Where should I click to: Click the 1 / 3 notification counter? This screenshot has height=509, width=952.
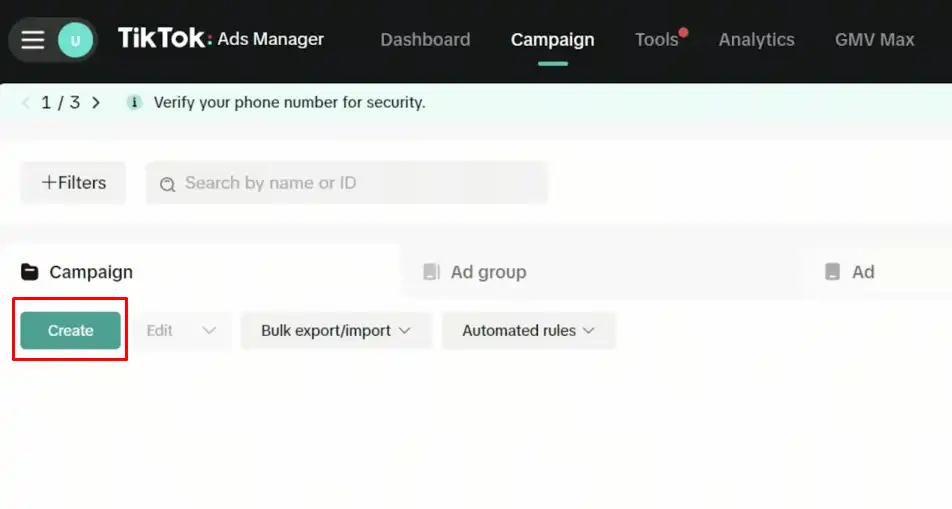tap(61, 103)
